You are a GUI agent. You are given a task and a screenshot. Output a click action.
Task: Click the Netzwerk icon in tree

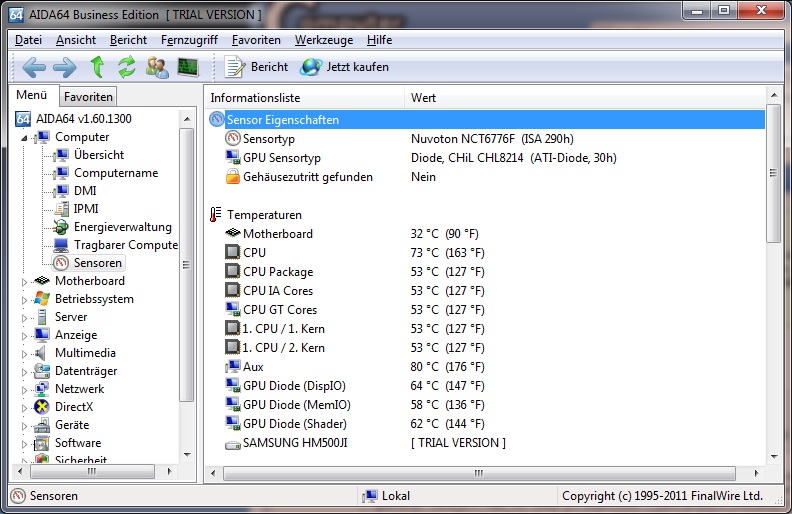41,389
